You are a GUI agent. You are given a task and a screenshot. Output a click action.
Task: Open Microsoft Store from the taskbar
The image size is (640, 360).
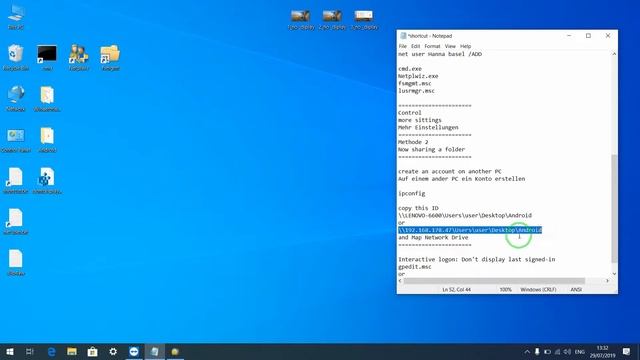click(x=93, y=351)
